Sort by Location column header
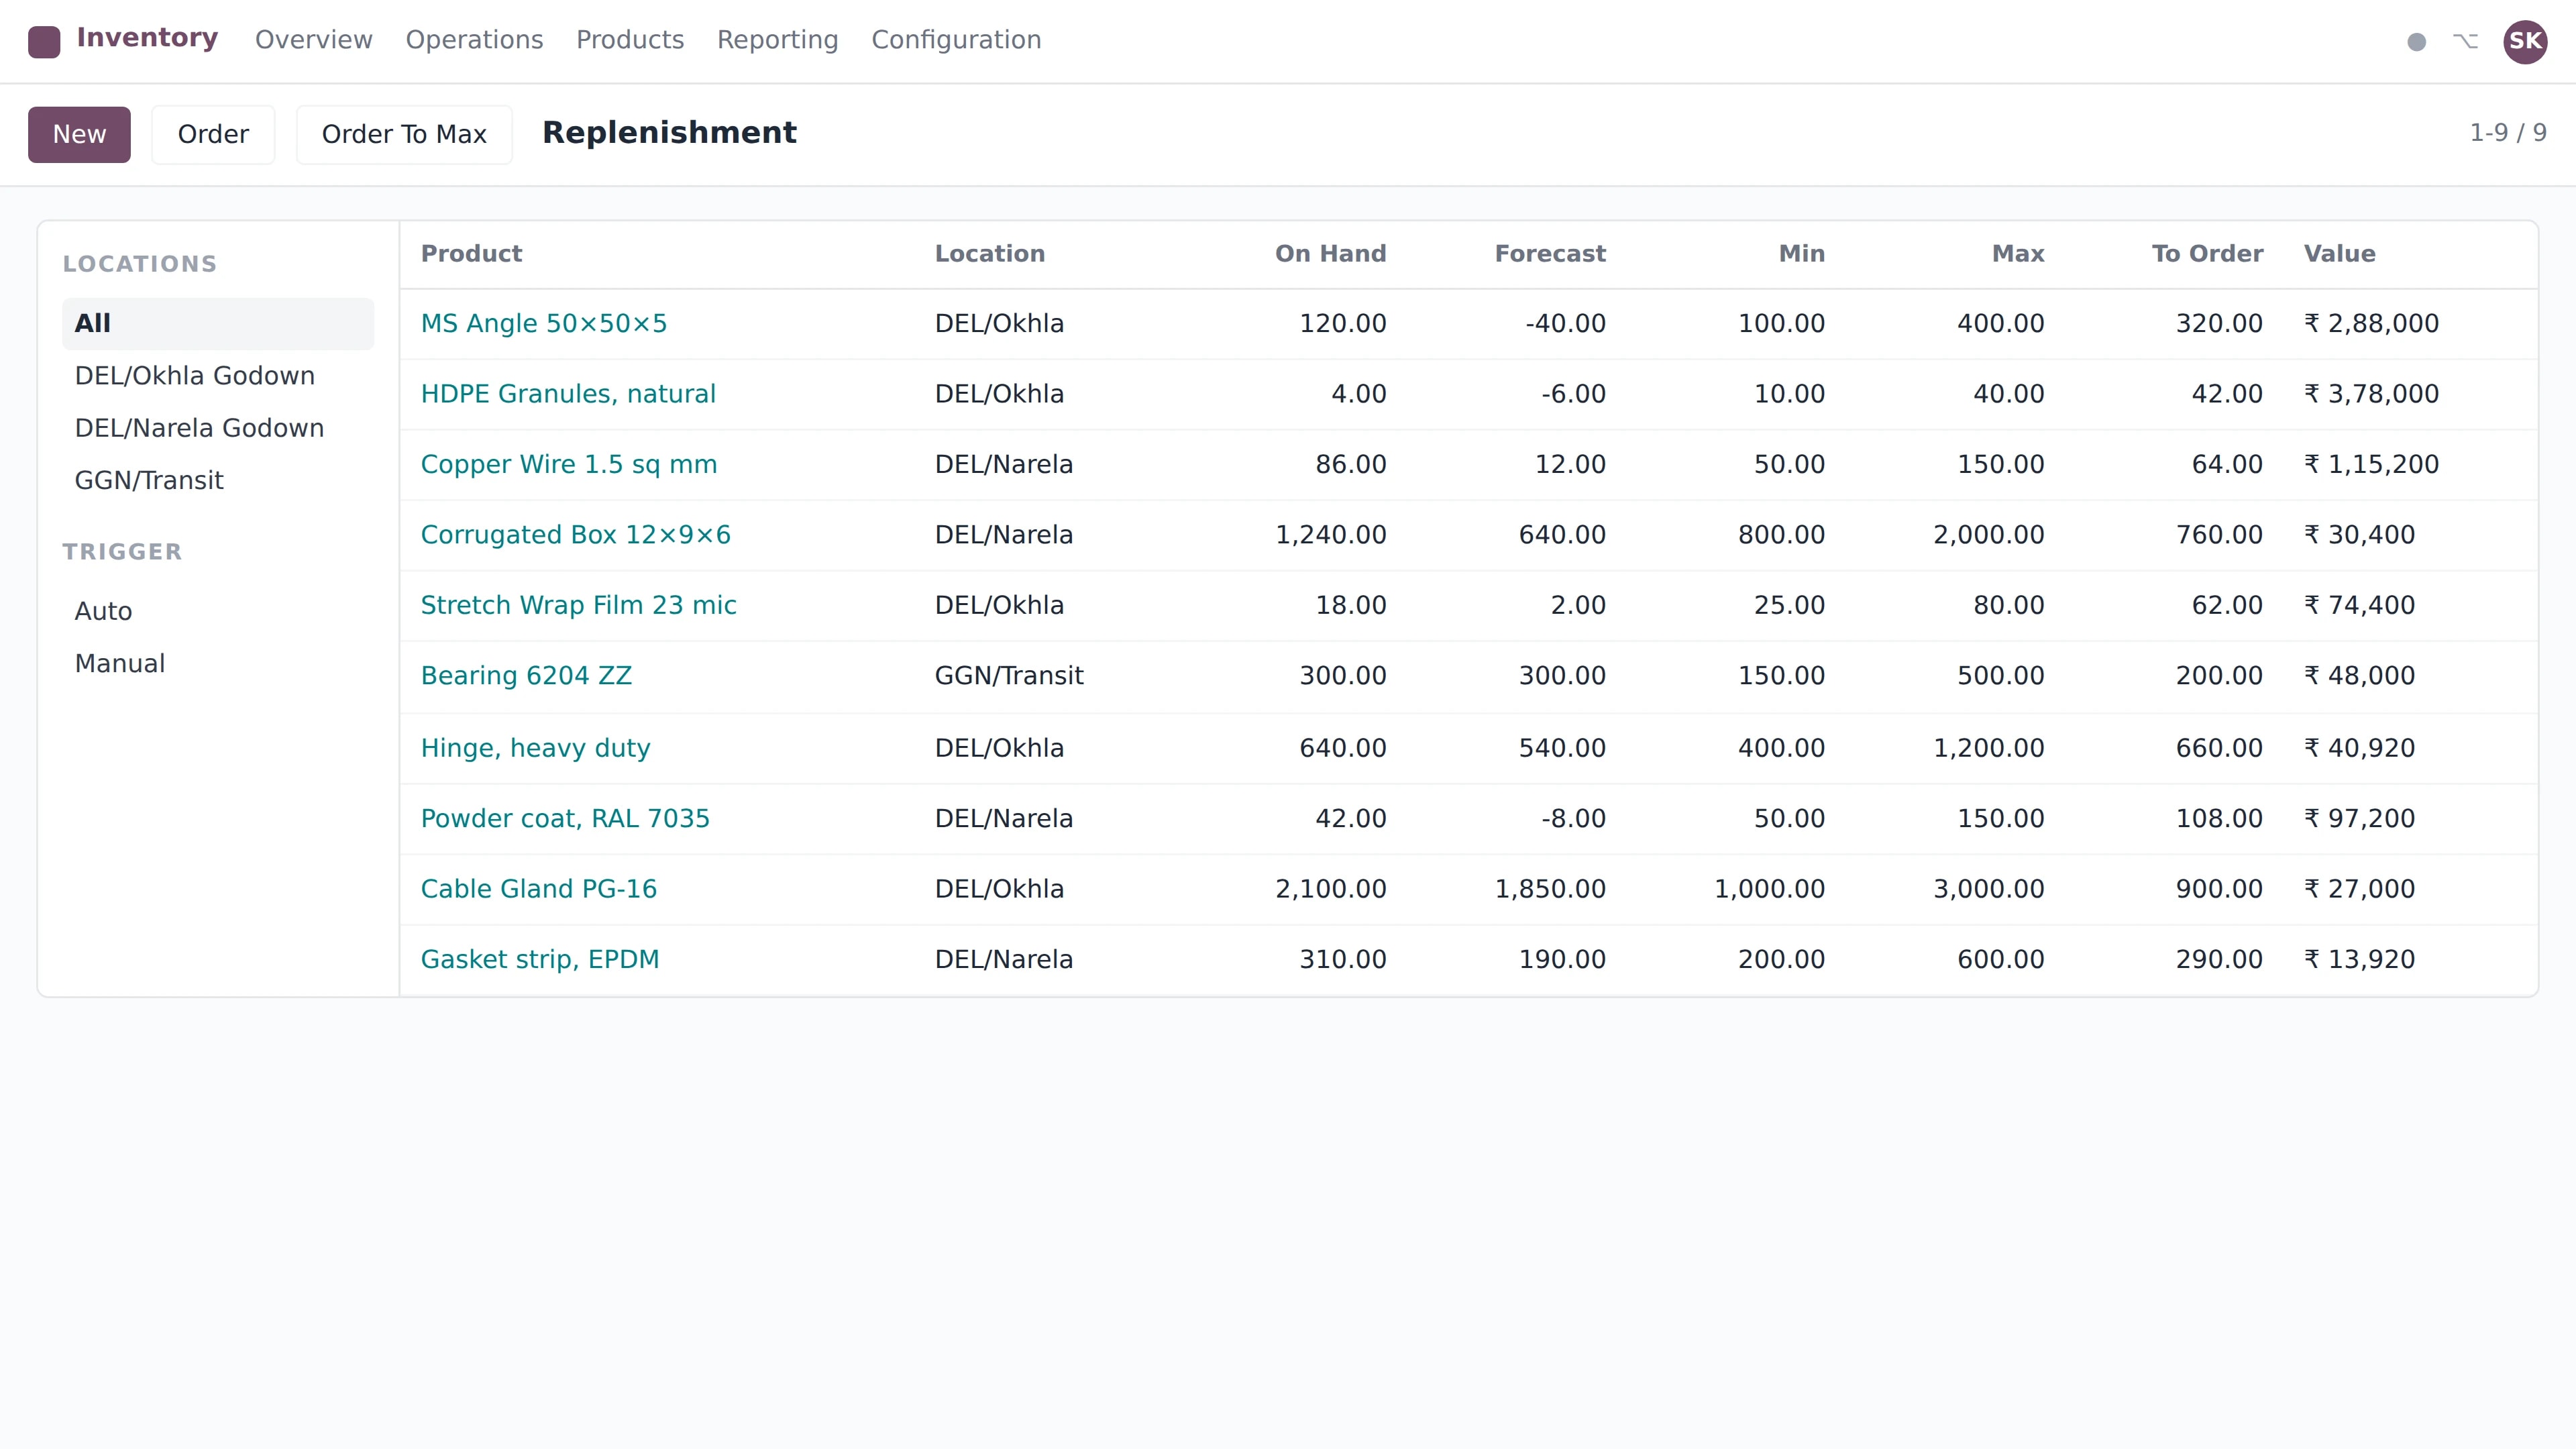The width and height of the screenshot is (2576, 1449). click(989, 254)
